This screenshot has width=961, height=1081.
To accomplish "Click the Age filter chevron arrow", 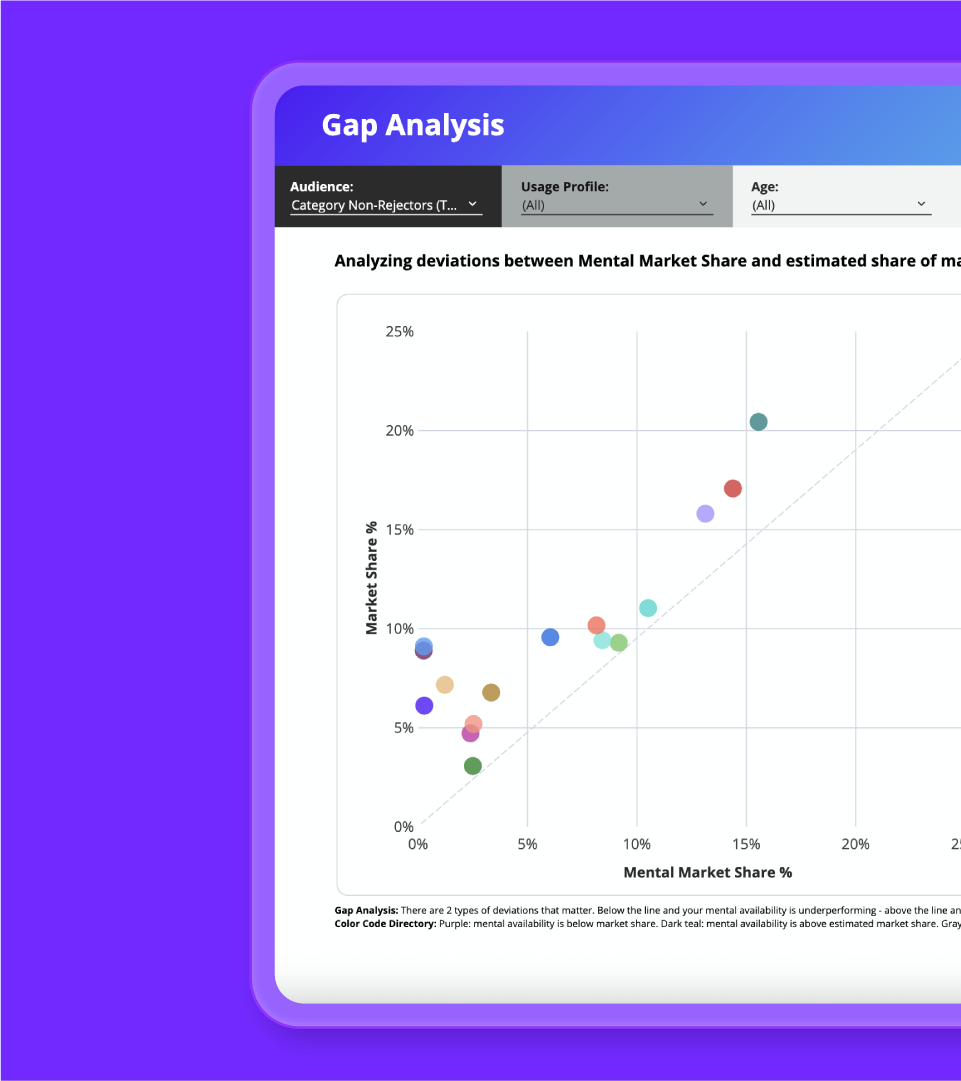I will [x=921, y=204].
